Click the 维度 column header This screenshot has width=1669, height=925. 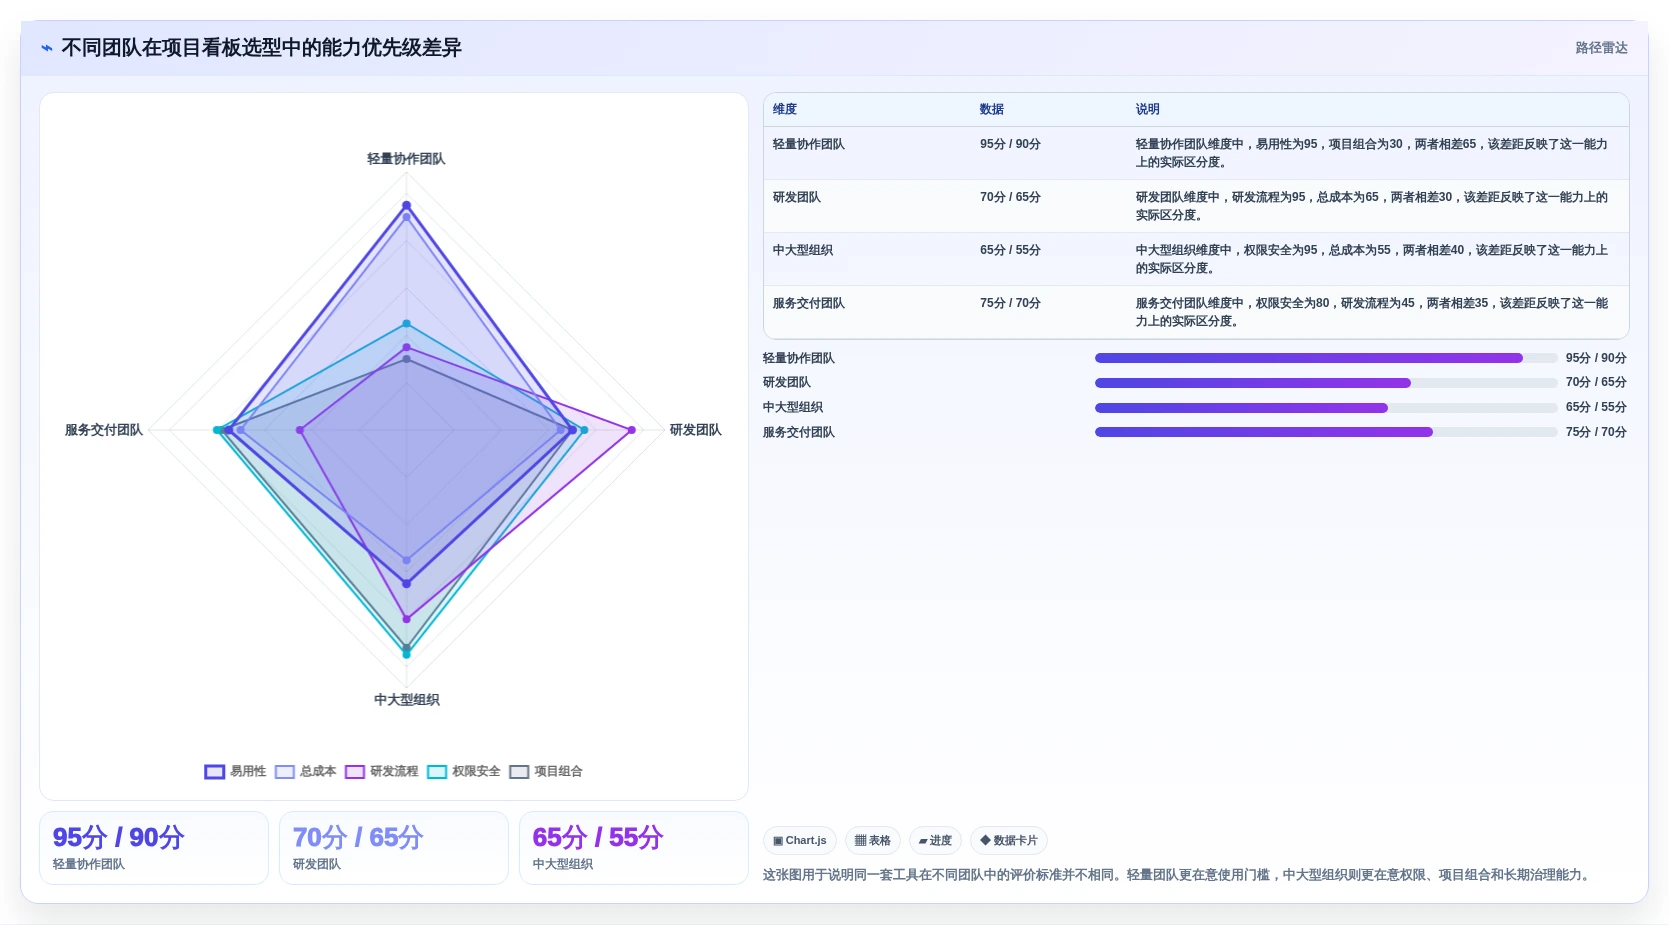[x=785, y=109]
